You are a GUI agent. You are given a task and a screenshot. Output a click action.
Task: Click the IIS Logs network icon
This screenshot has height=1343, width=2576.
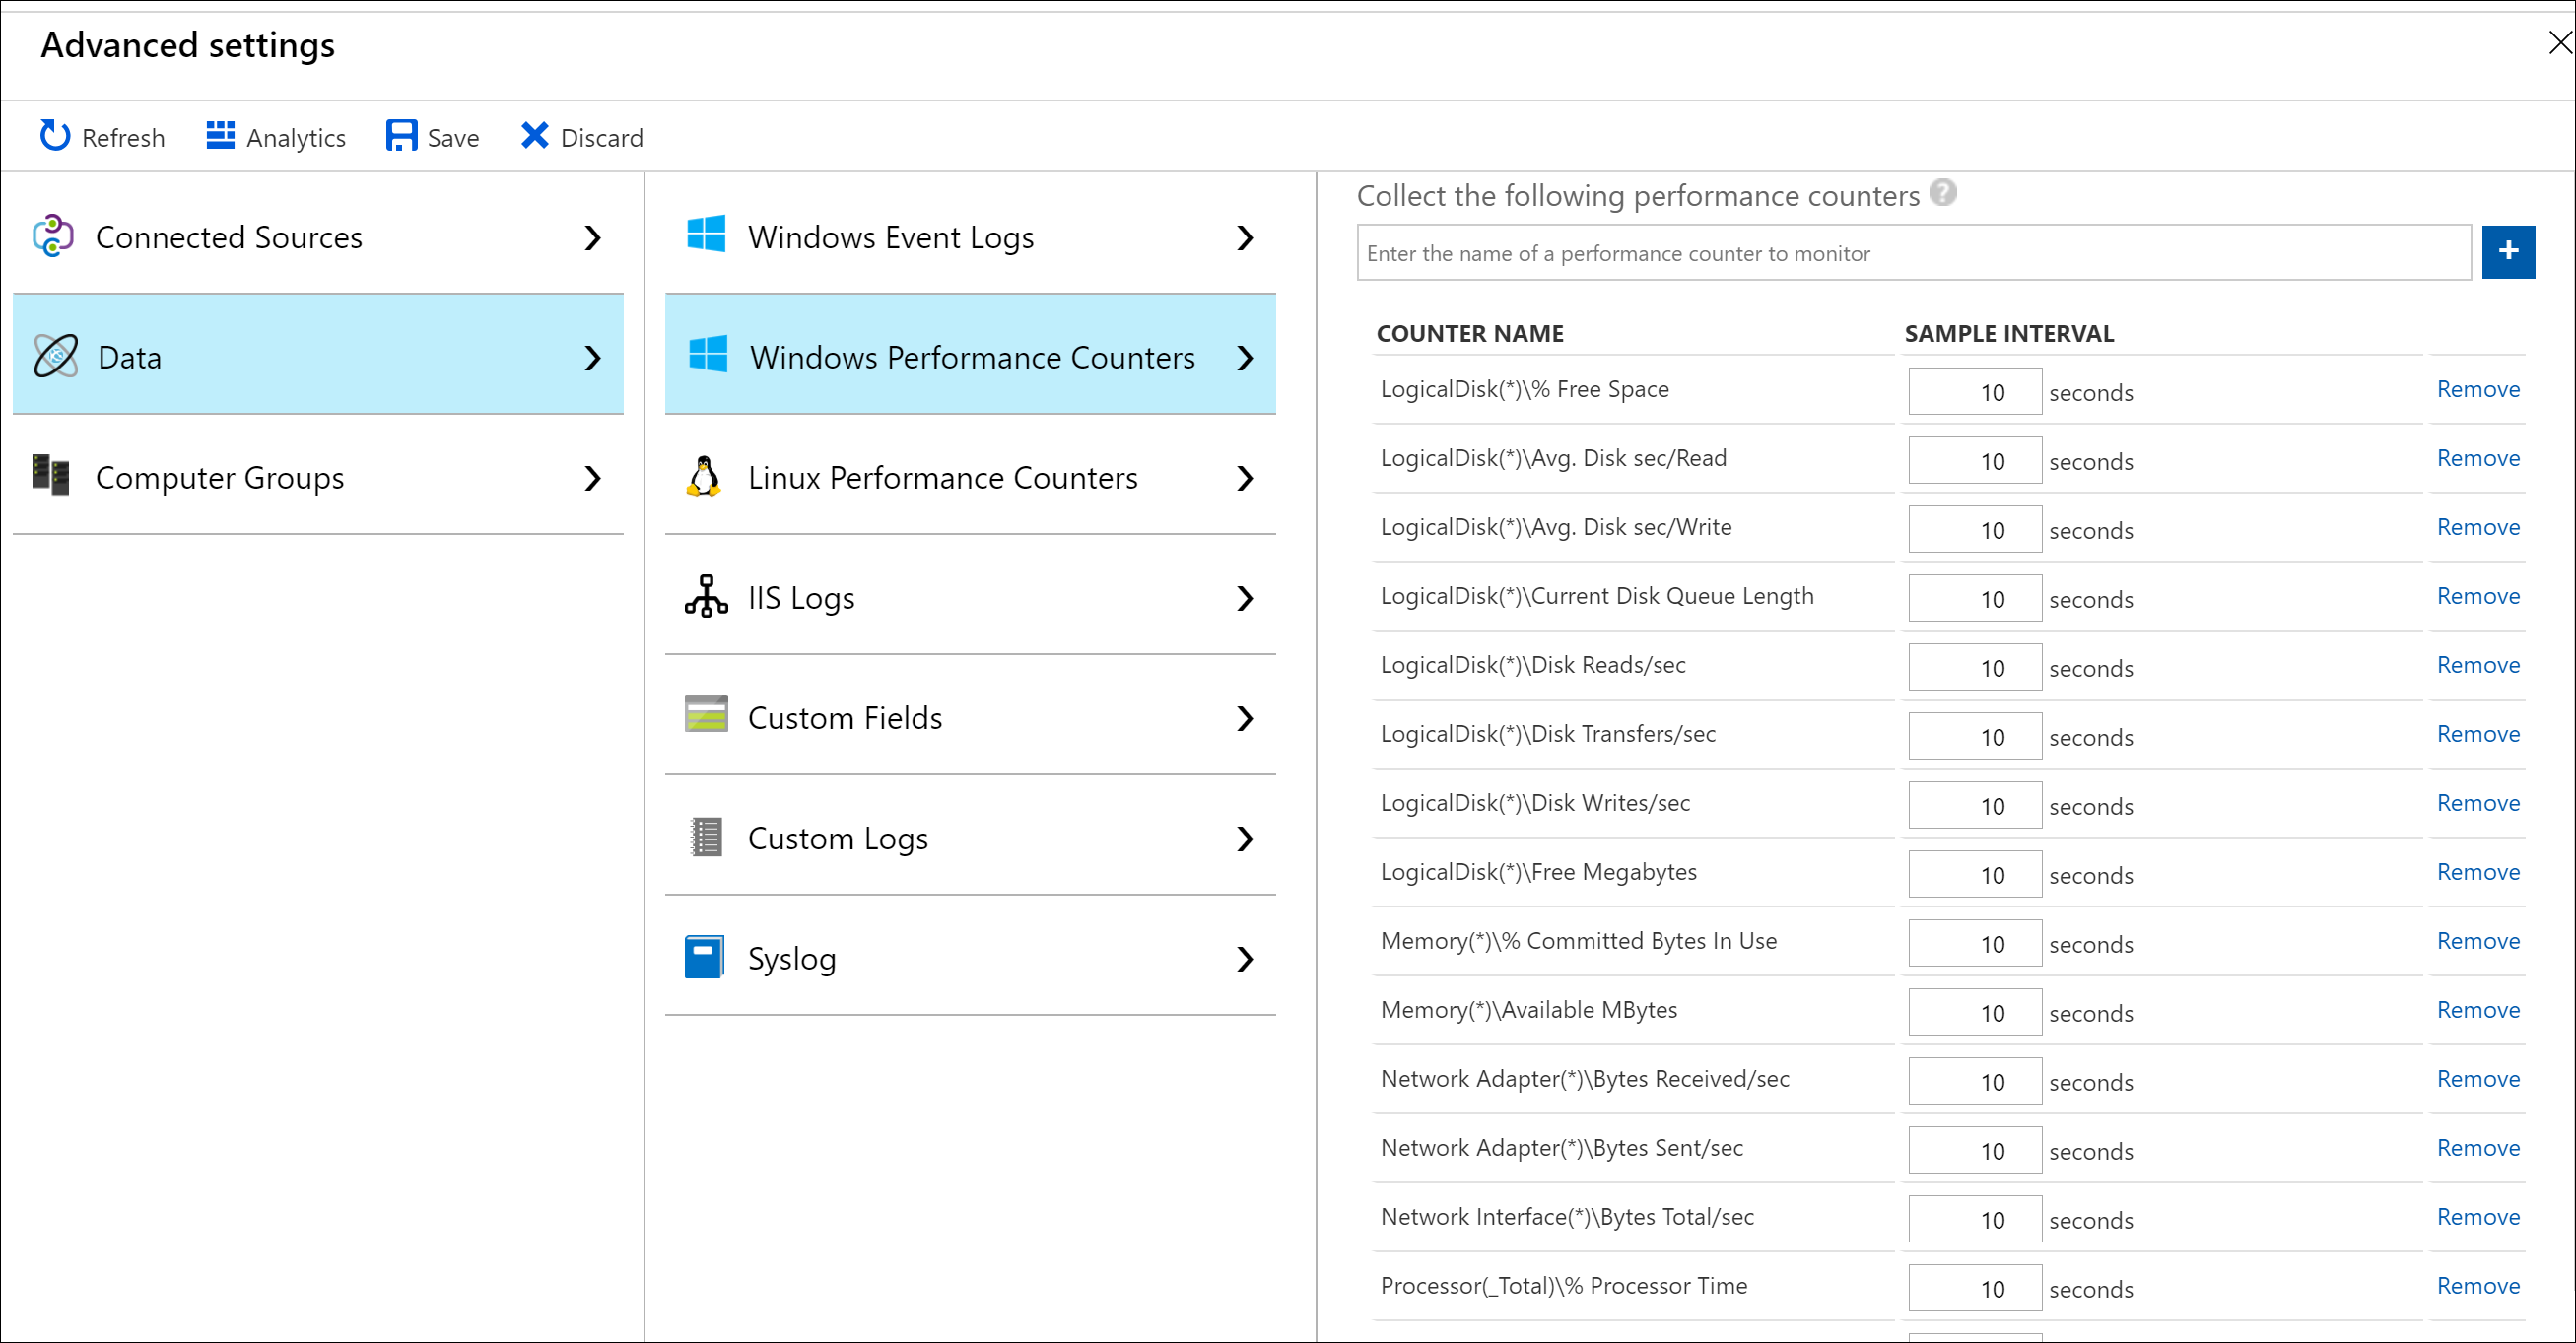[x=706, y=597]
